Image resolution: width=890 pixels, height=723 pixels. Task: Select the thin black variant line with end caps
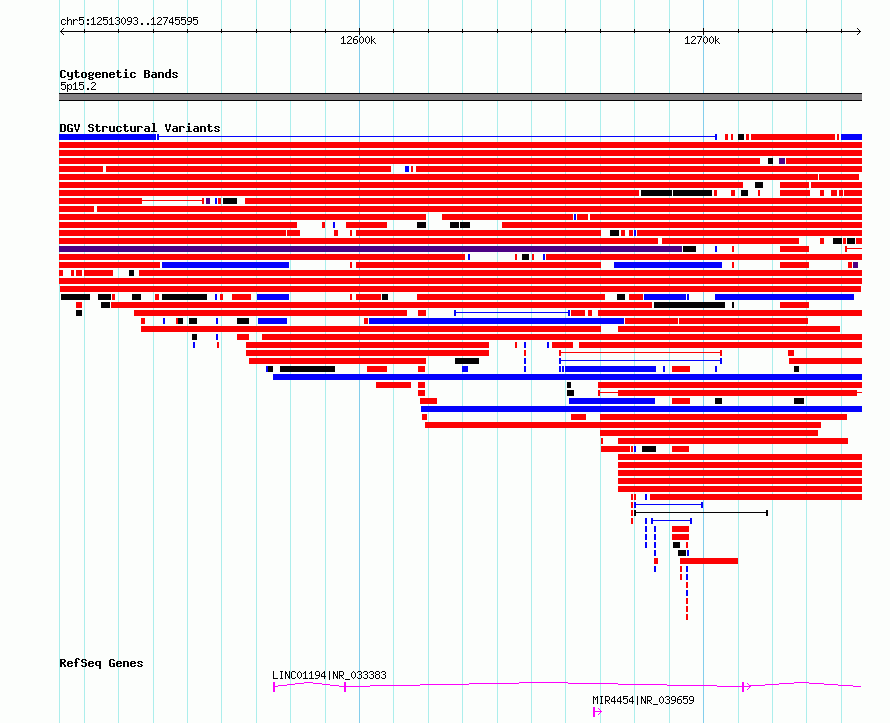pyautogui.click(x=701, y=513)
